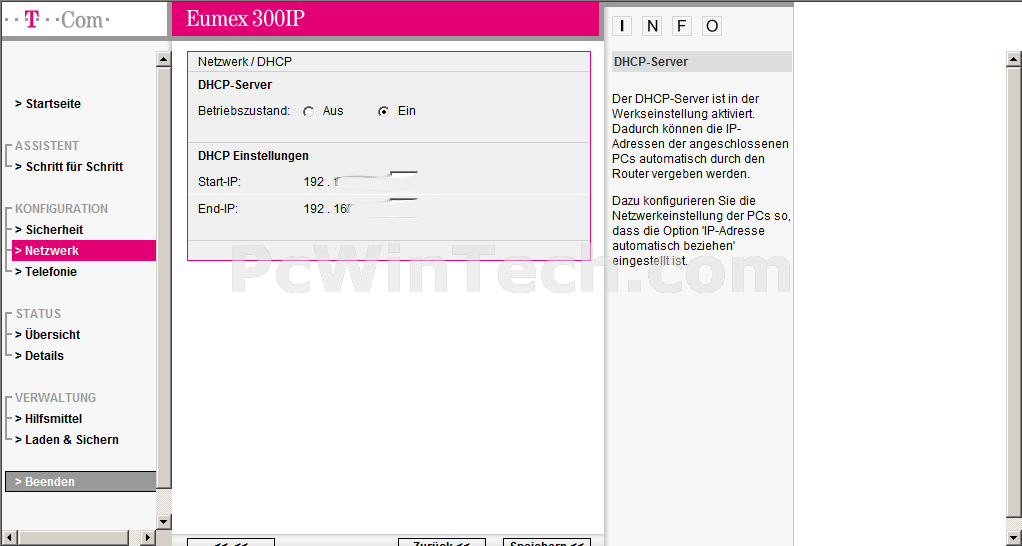Click sidebar vertical scrollbar down arrow
The image size is (1022, 546).
point(164,521)
